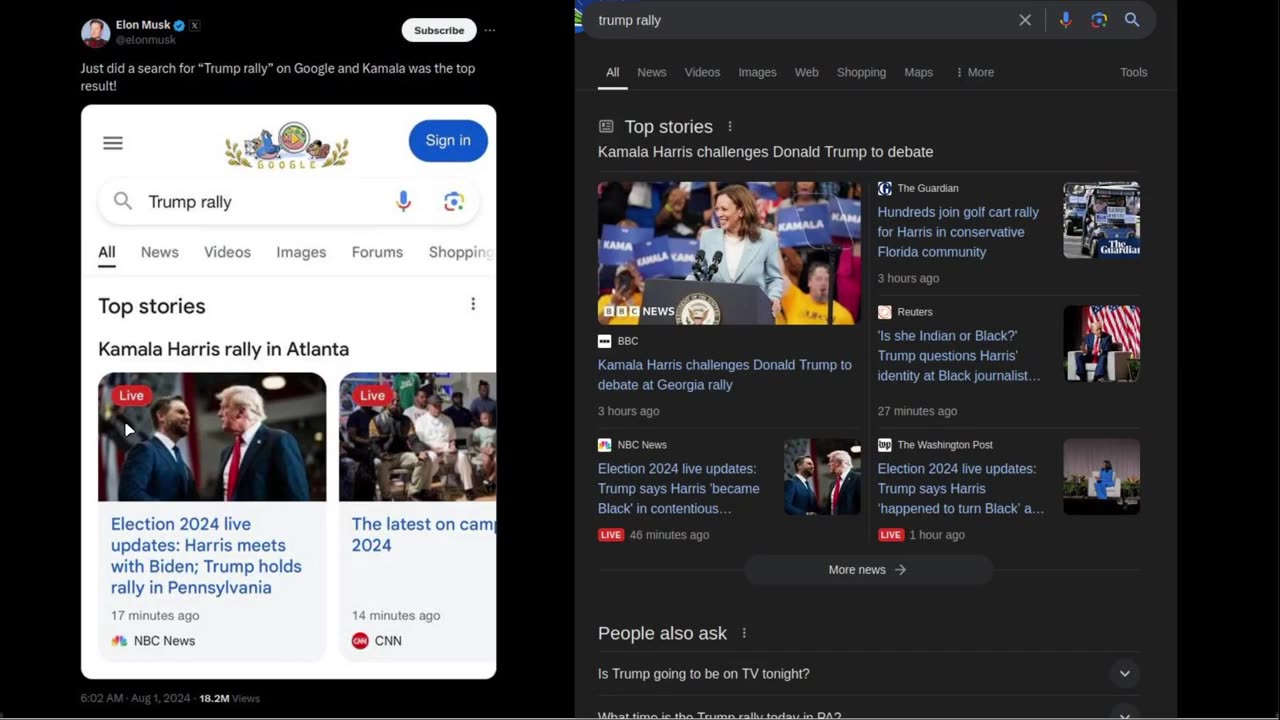Image resolution: width=1280 pixels, height=720 pixels.
Task: Select the News tab in the dark Google results
Action: [652, 72]
